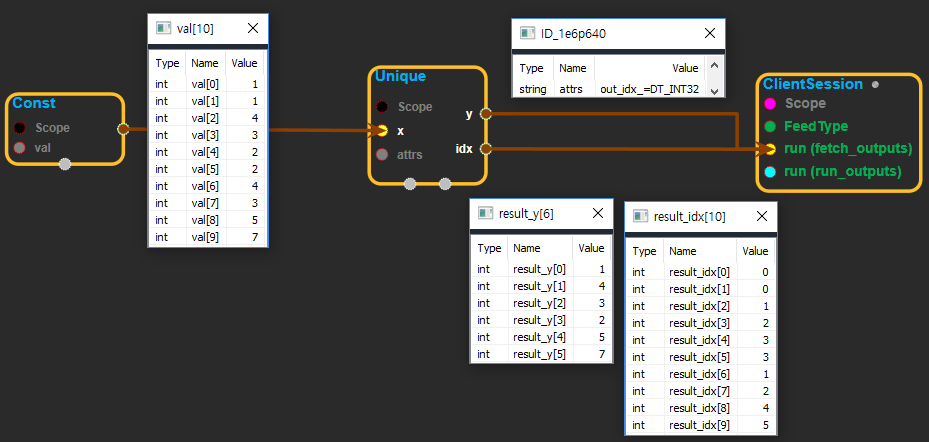This screenshot has height=442, width=929.
Task: Click the Unique node idx output port
Action: click(486, 149)
